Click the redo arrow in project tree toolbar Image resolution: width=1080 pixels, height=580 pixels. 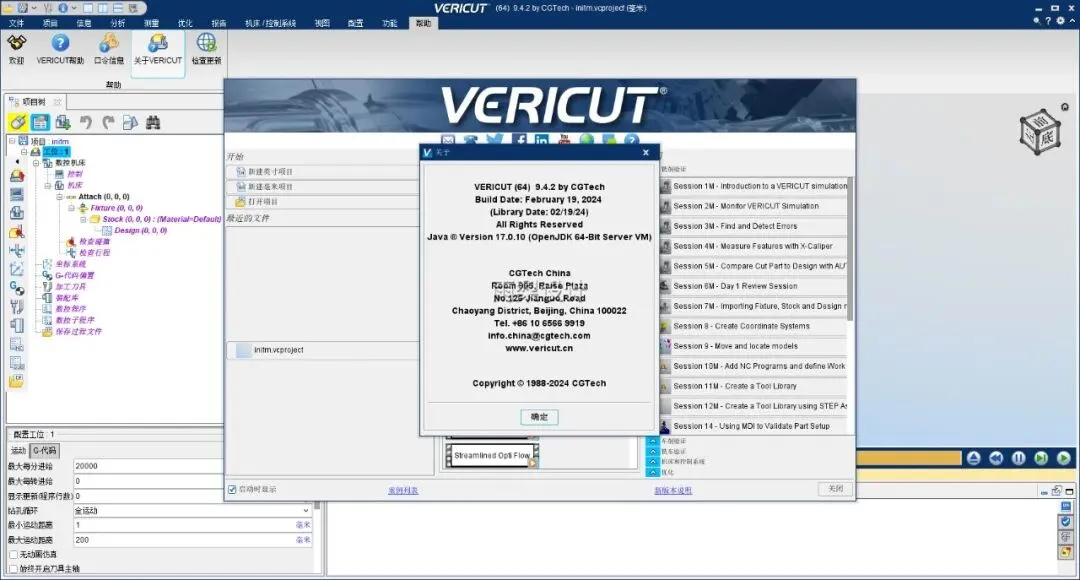108,123
